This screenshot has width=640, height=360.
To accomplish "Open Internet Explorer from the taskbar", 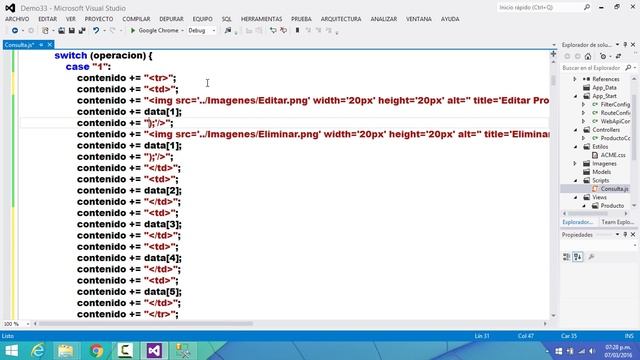I will click(x=38, y=351).
